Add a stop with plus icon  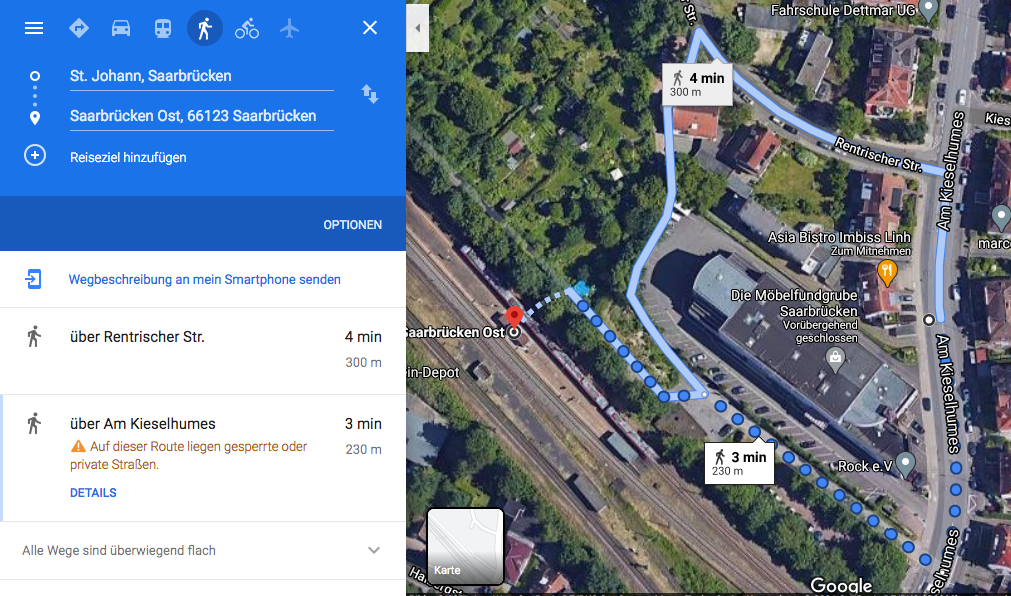[35, 156]
